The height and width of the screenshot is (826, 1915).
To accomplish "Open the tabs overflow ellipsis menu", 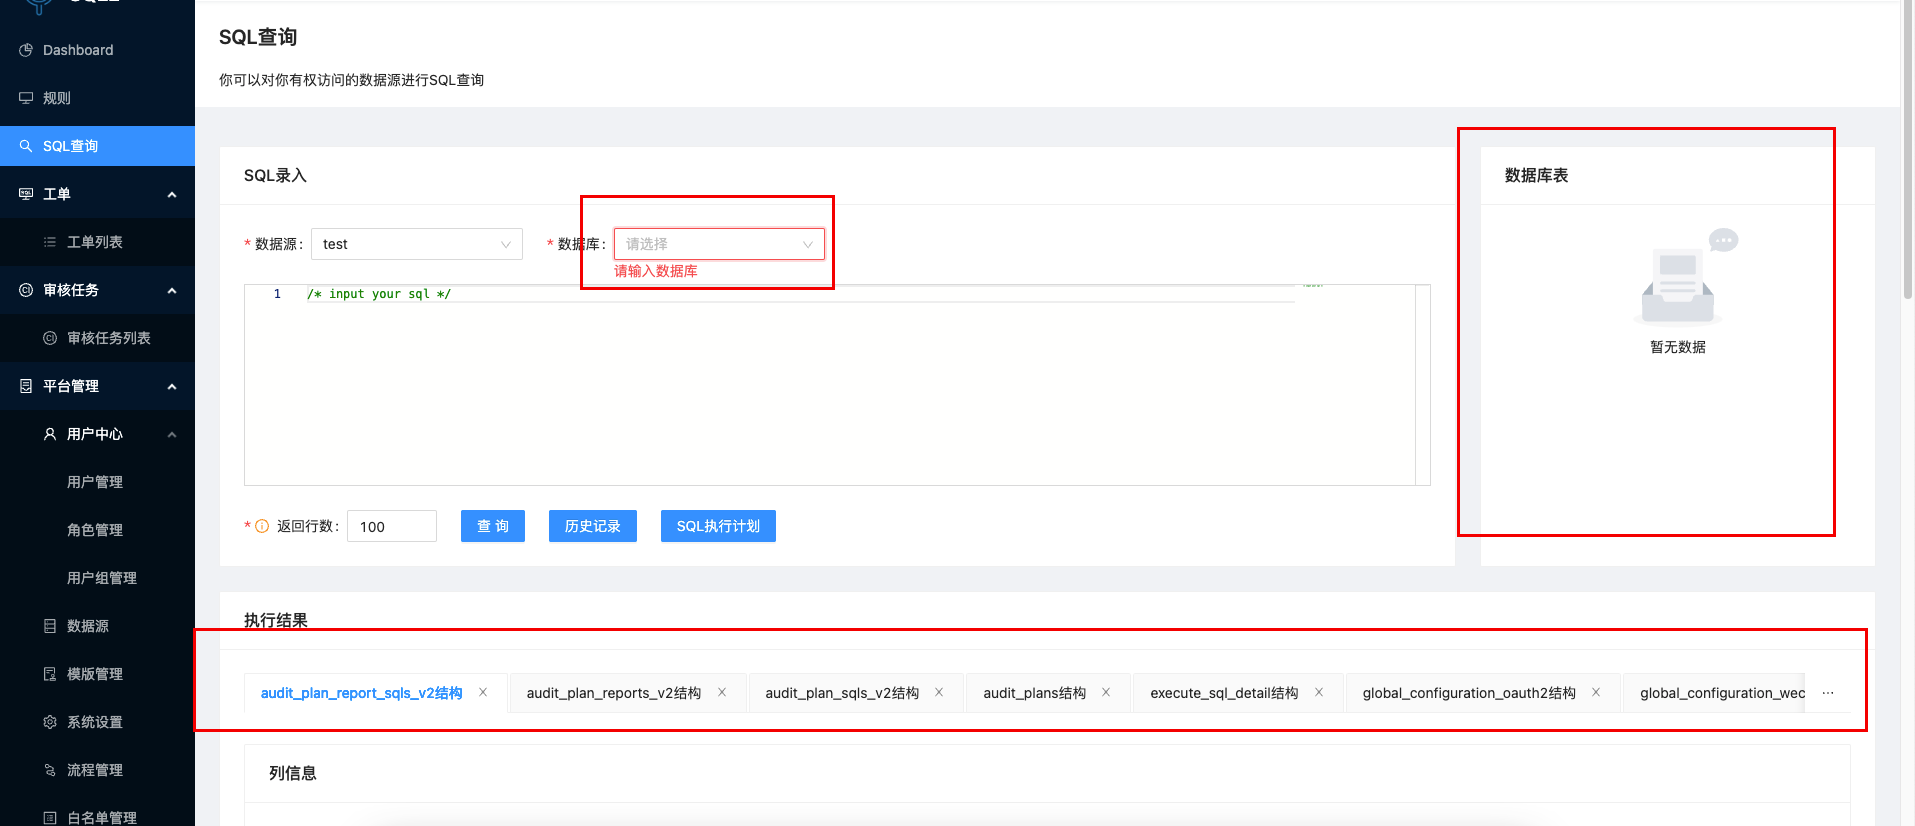I will (x=1828, y=693).
